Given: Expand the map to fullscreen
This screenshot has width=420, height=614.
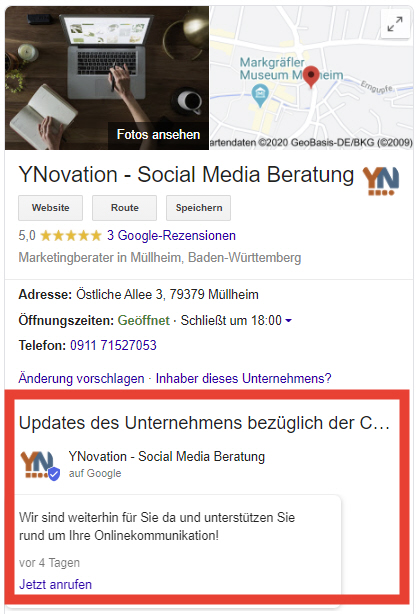Looking at the screenshot, I should pyautogui.click(x=395, y=24).
